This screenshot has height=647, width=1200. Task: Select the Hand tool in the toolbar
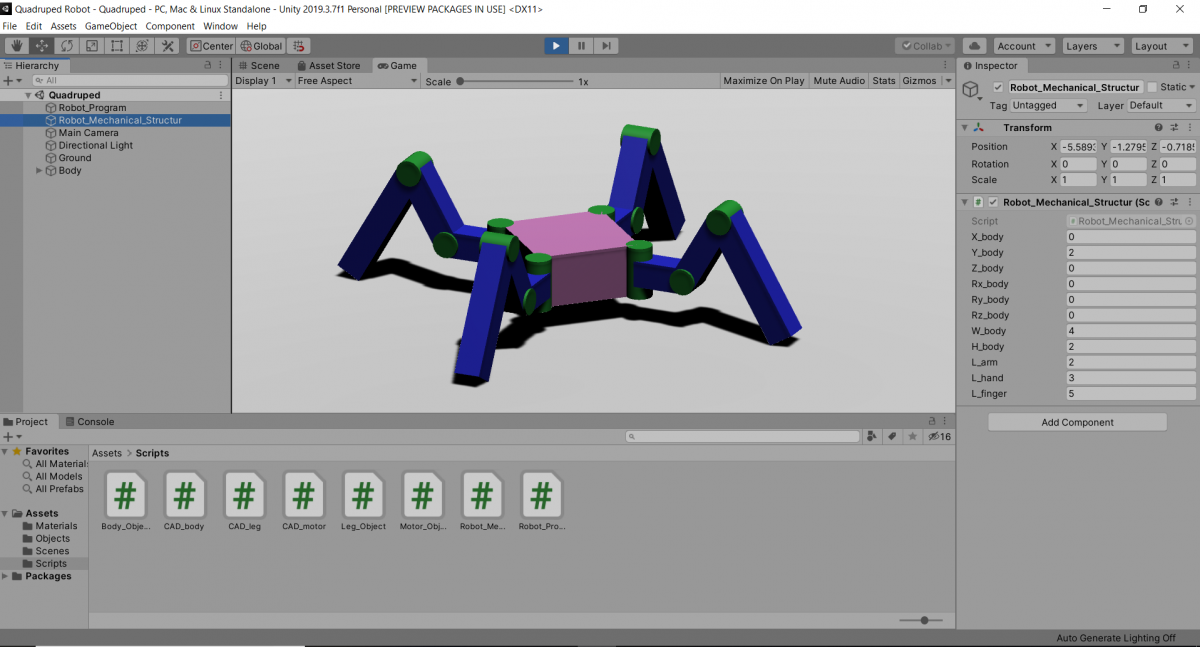pyautogui.click(x=16, y=46)
